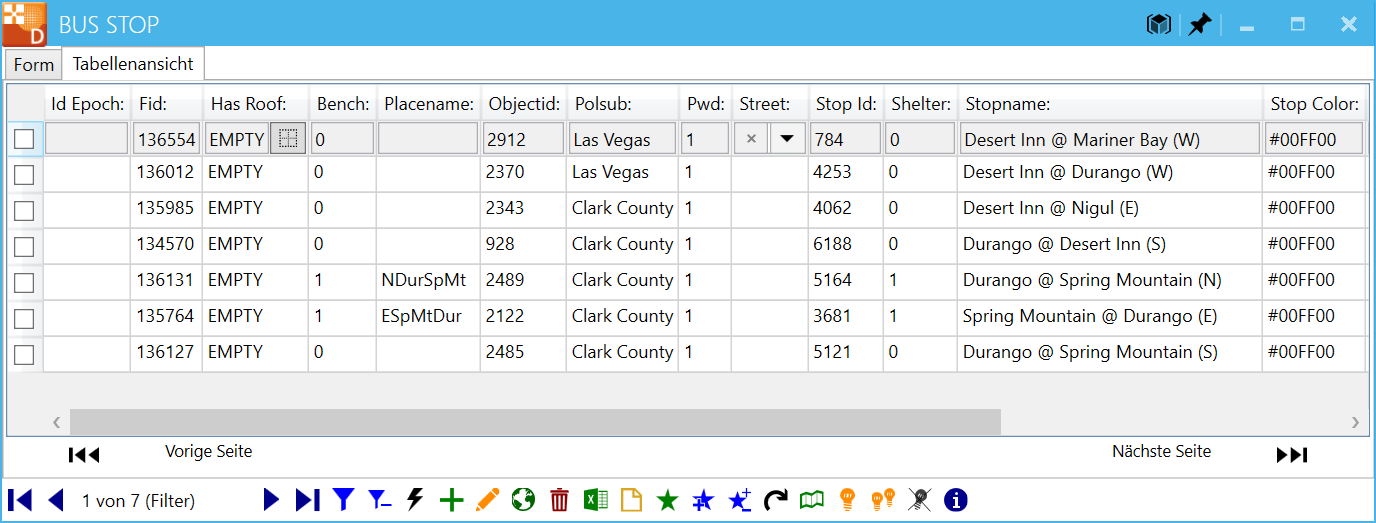Select the Tabellenansicht tab
The height and width of the screenshot is (523, 1376).
133,64
